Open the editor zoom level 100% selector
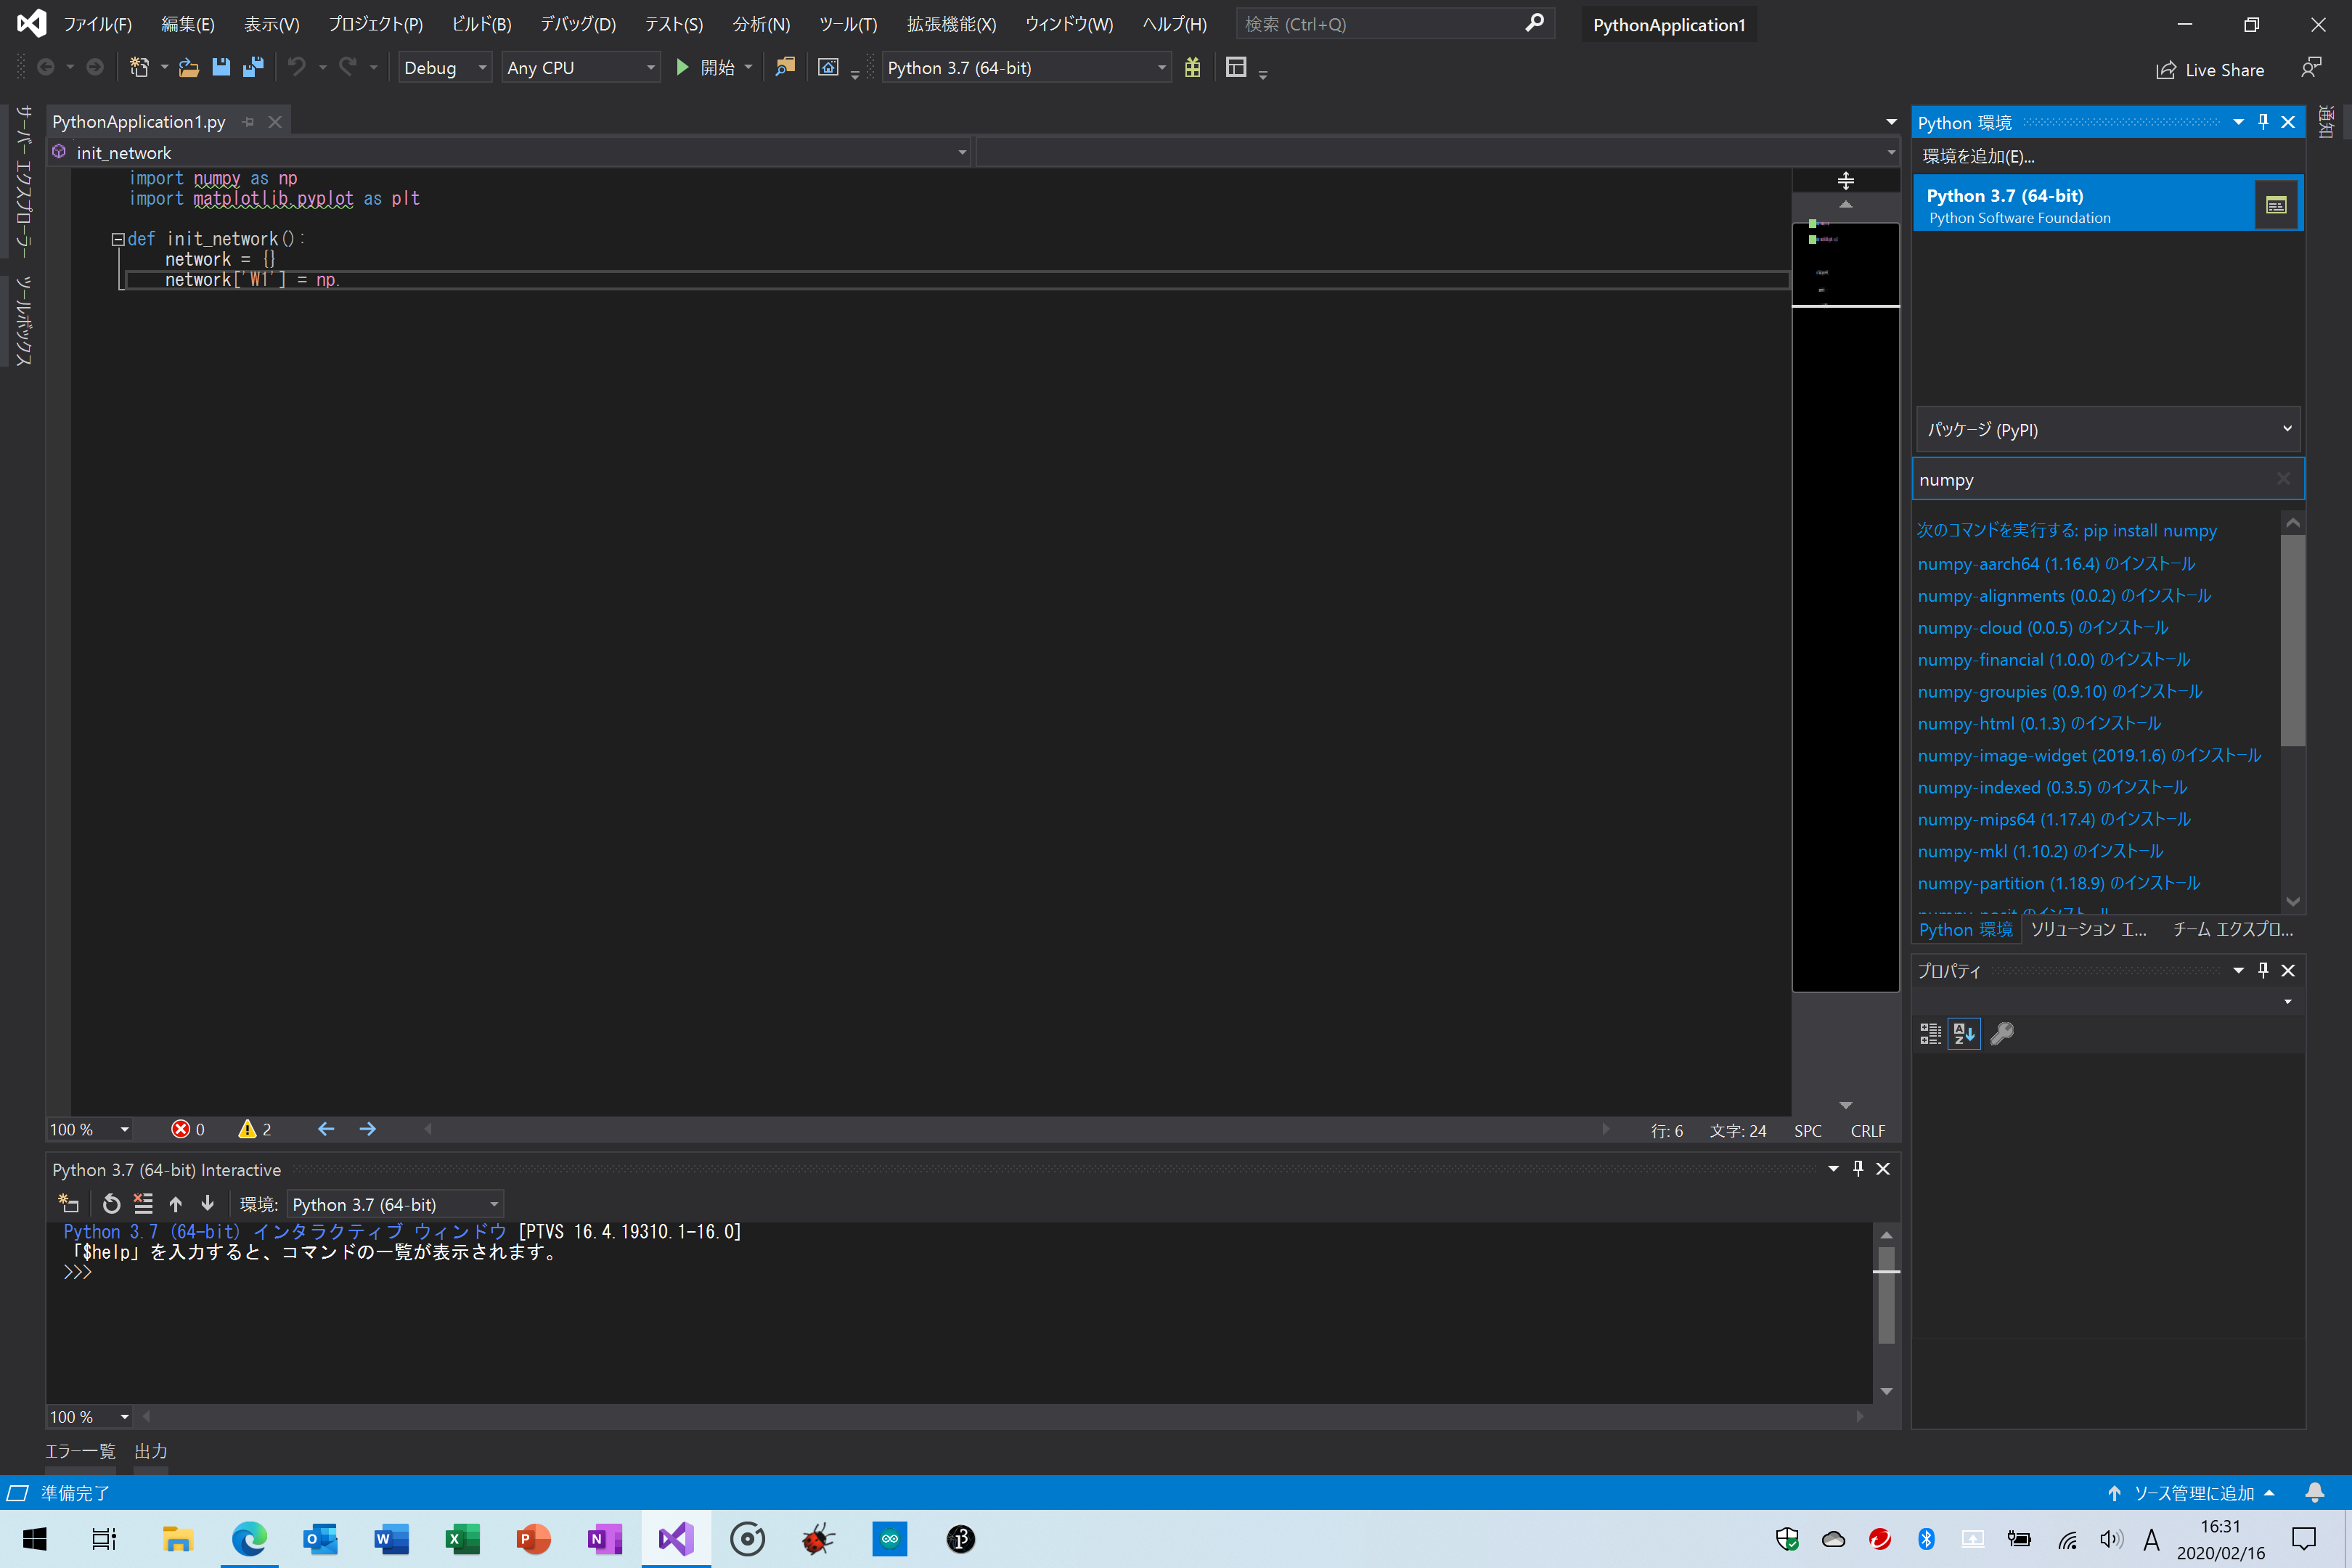Viewport: 2352px width, 1568px height. point(87,1129)
